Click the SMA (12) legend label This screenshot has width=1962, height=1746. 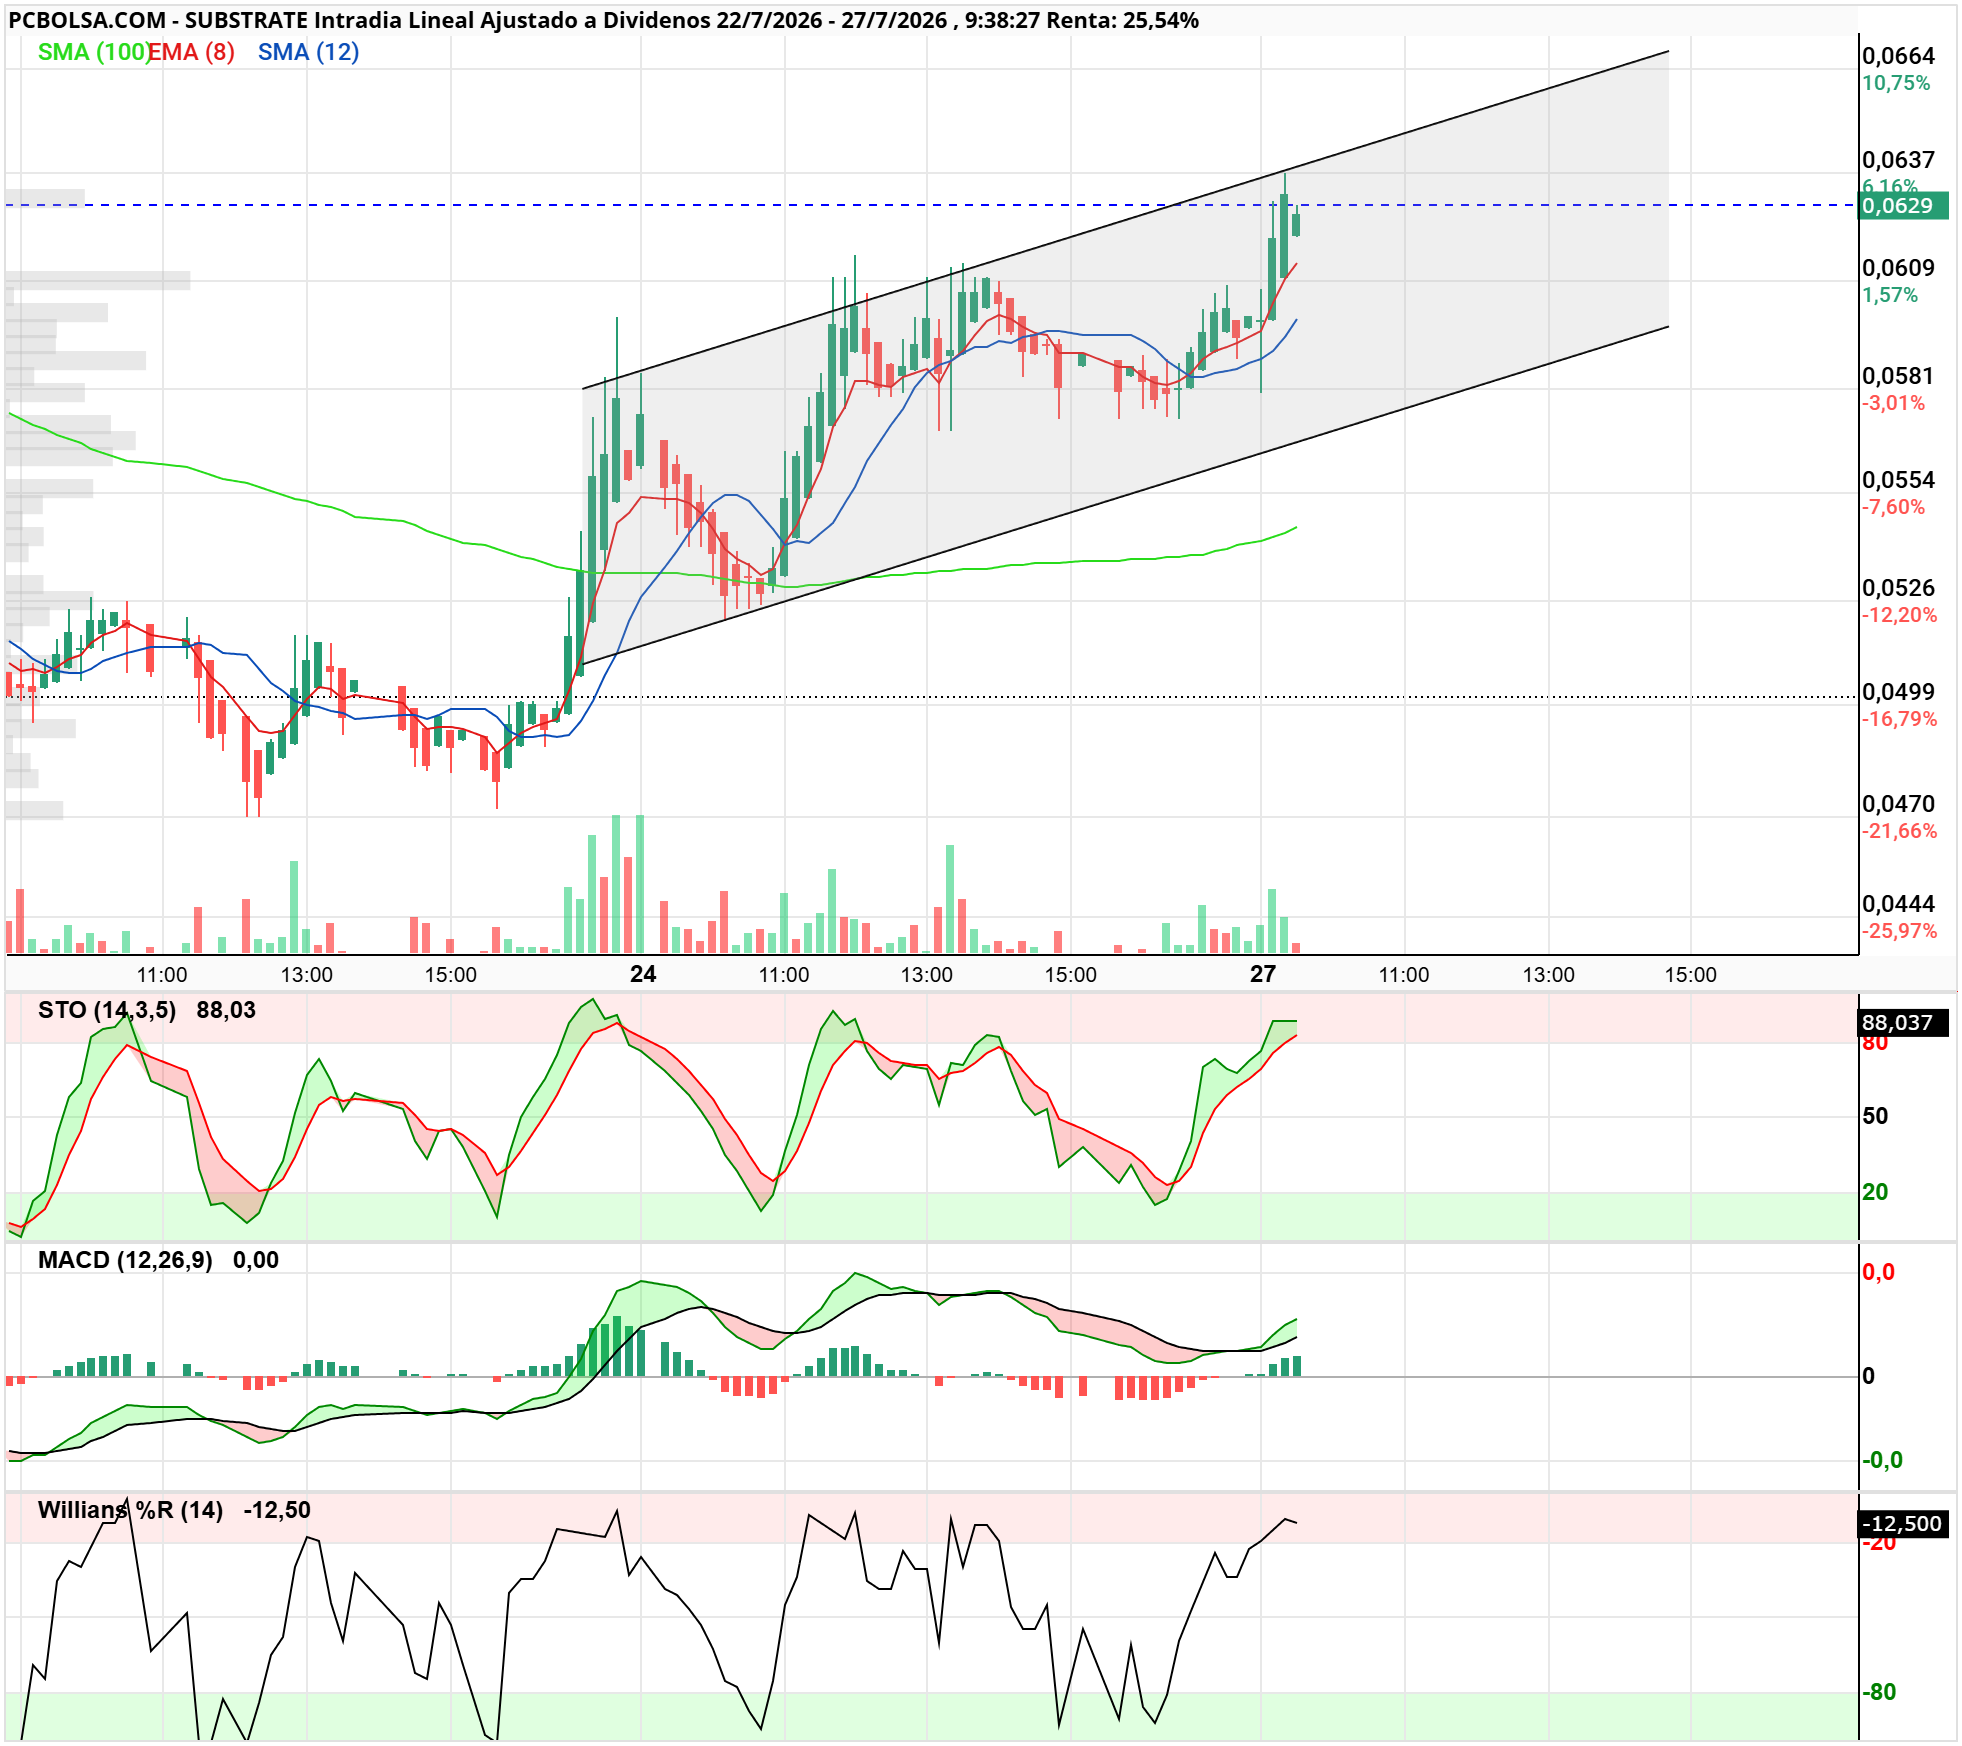click(308, 52)
